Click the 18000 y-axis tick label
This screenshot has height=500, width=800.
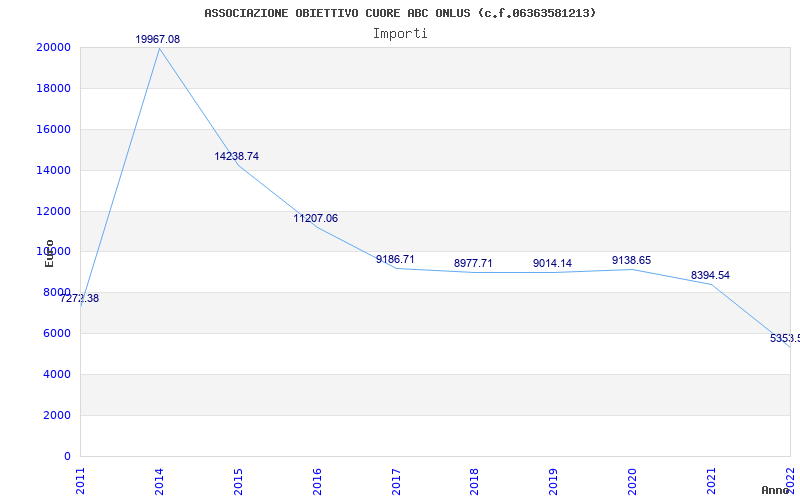click(x=53, y=88)
